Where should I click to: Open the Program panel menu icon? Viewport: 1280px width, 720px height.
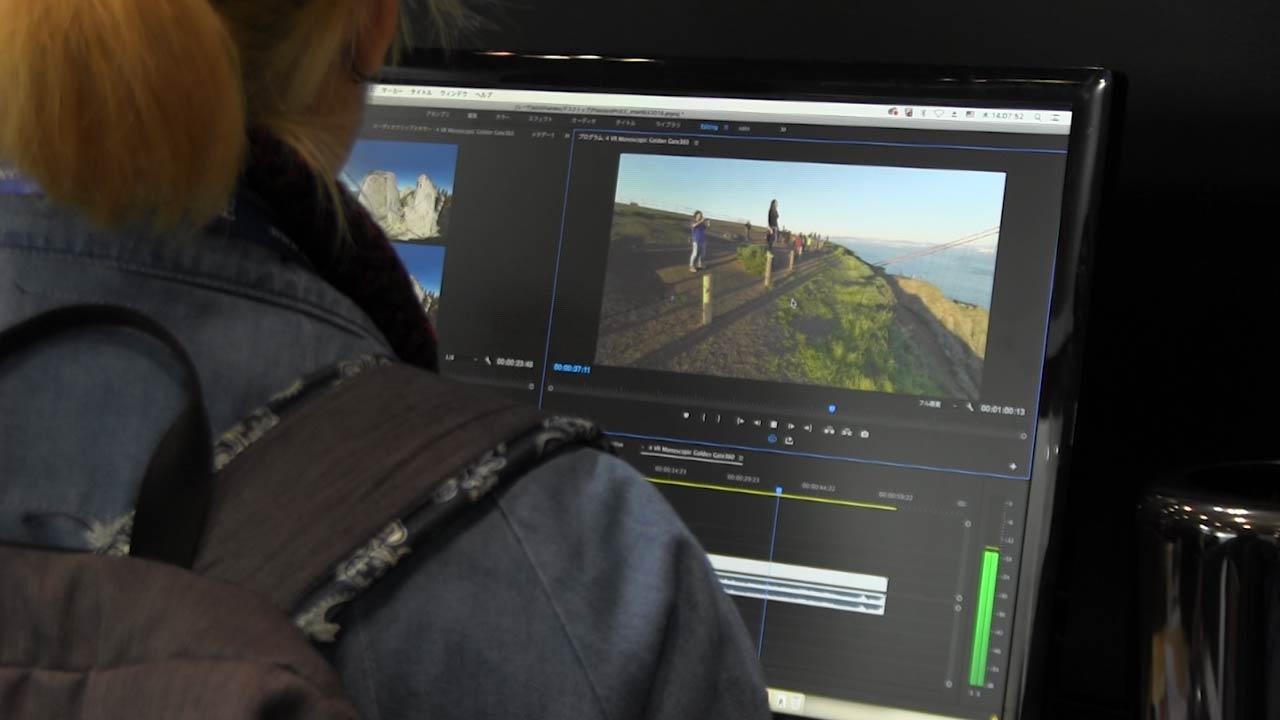pos(696,142)
